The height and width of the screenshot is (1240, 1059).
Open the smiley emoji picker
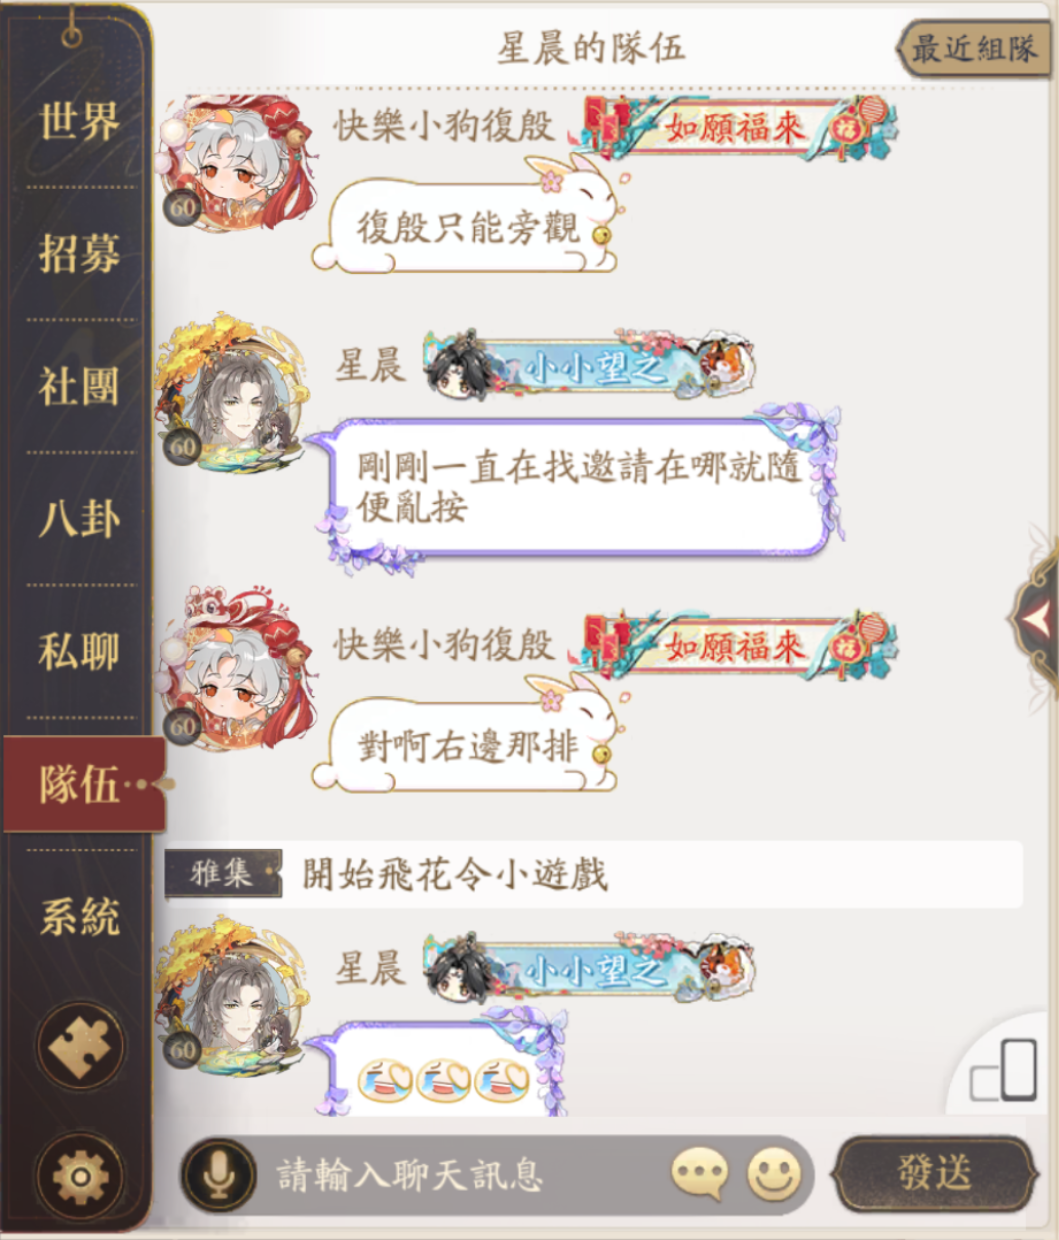pos(775,1174)
